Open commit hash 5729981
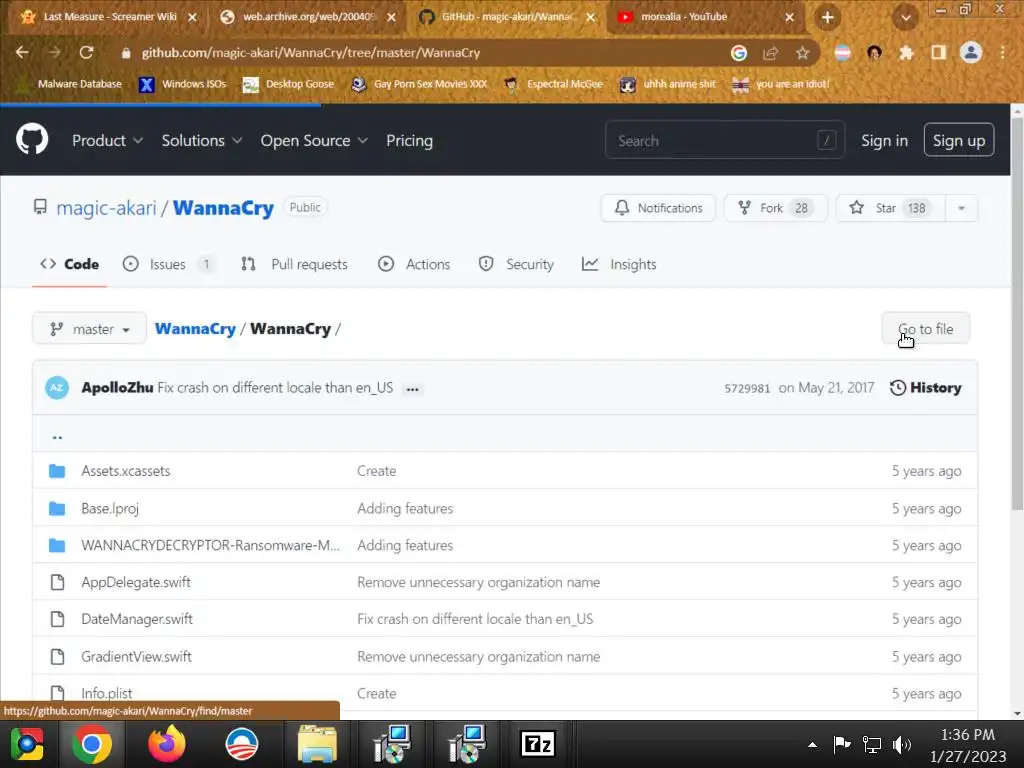The image size is (1024, 768). (747, 389)
